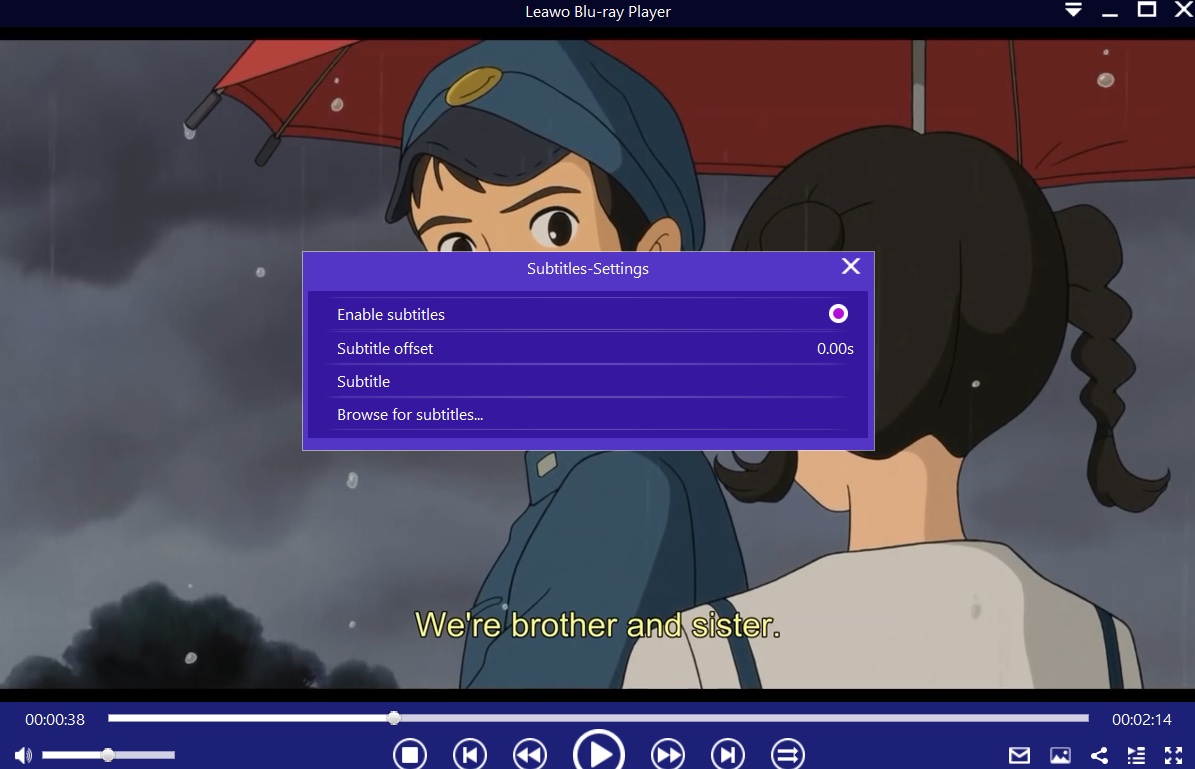Click the volume slider track

[x=140, y=755]
